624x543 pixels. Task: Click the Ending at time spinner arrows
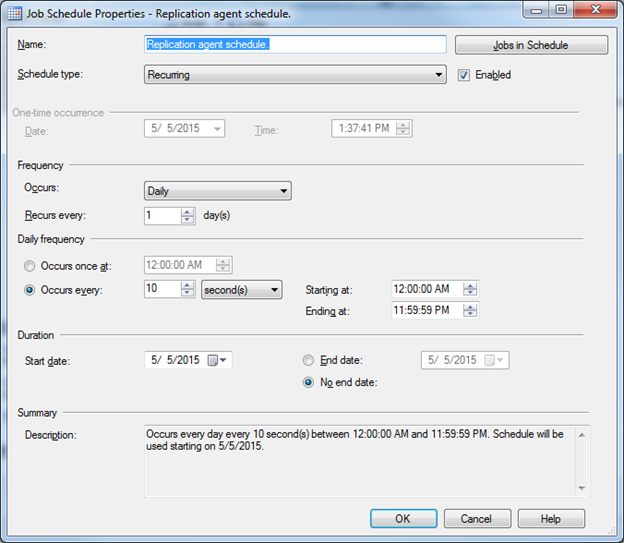(x=470, y=311)
